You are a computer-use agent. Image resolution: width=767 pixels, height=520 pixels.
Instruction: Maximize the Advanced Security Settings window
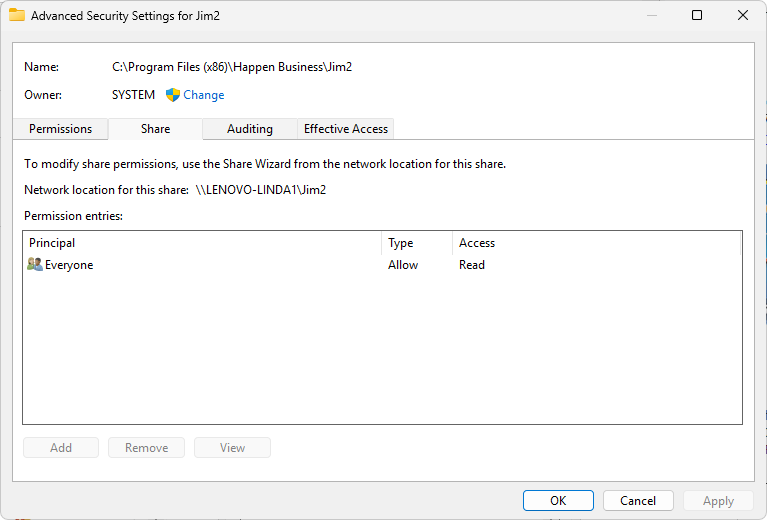point(697,15)
